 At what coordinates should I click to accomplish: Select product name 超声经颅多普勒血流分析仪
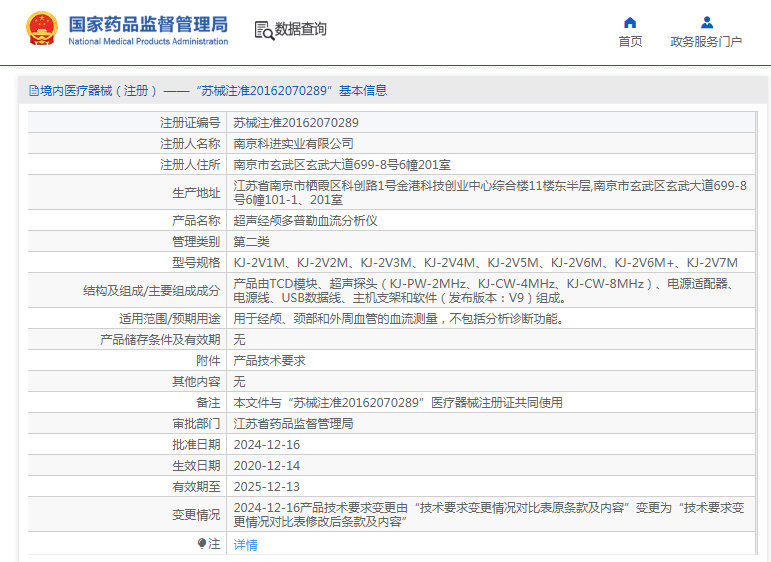305,221
